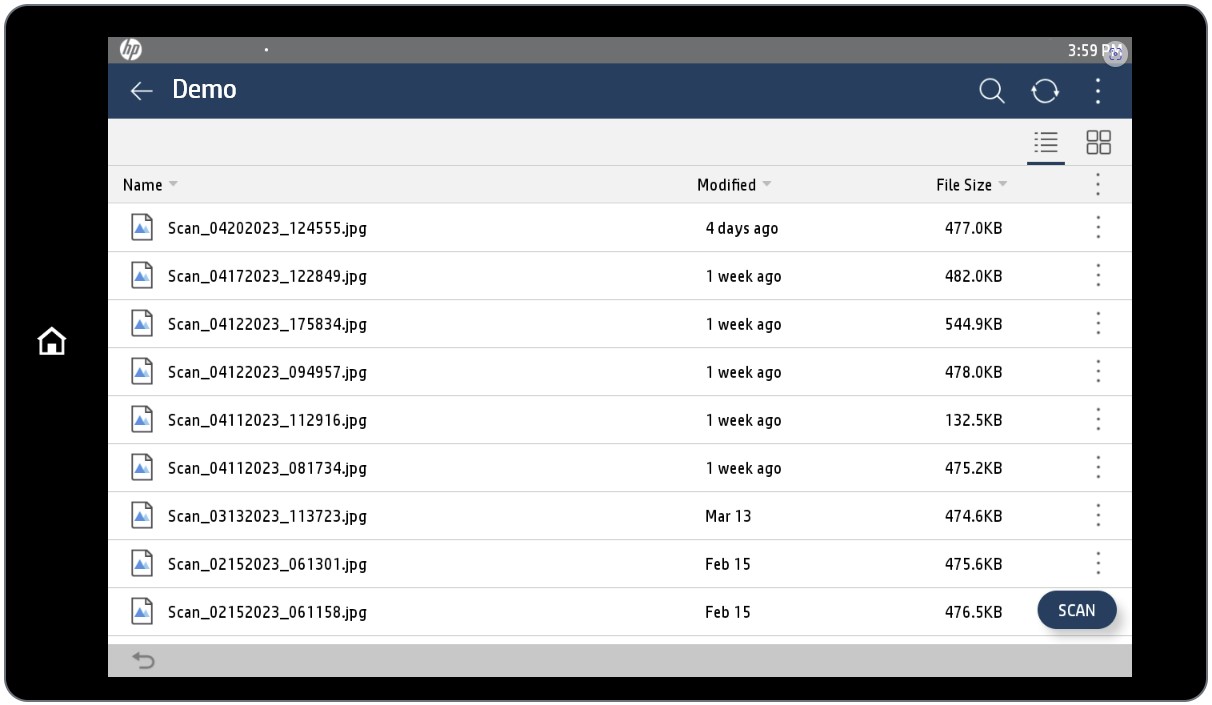Click the 544.9KB file size
This screenshot has width=1212, height=705.
[973, 325]
